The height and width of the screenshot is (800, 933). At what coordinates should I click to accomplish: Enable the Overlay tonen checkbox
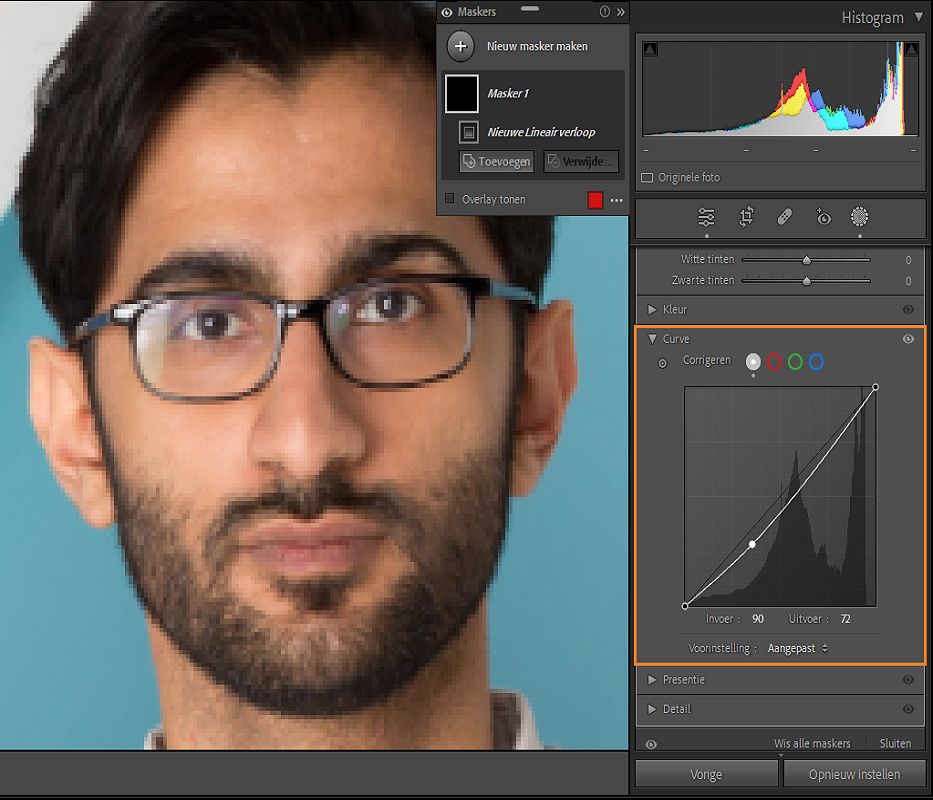point(450,199)
